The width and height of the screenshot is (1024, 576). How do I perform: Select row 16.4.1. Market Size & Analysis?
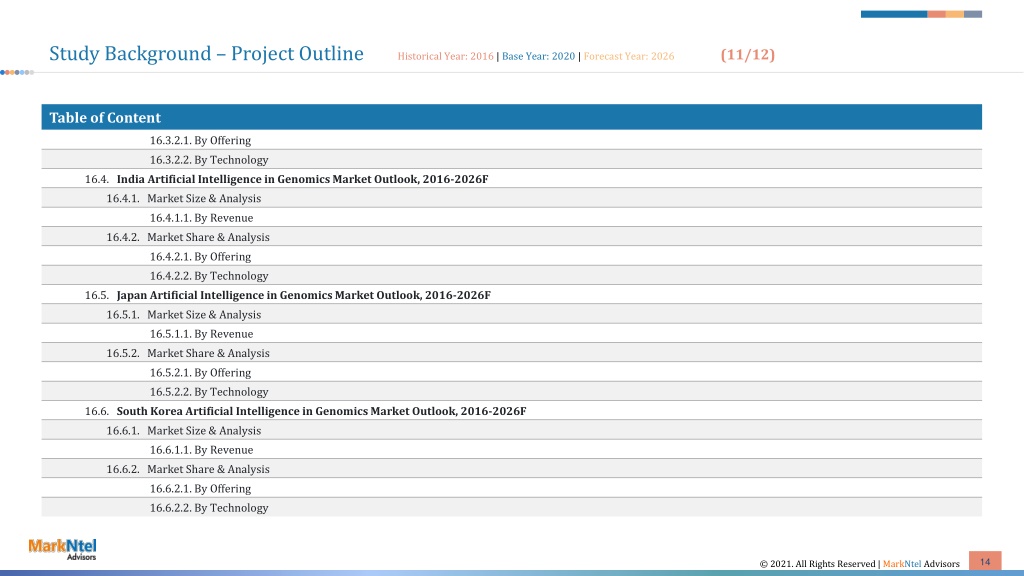(511, 198)
